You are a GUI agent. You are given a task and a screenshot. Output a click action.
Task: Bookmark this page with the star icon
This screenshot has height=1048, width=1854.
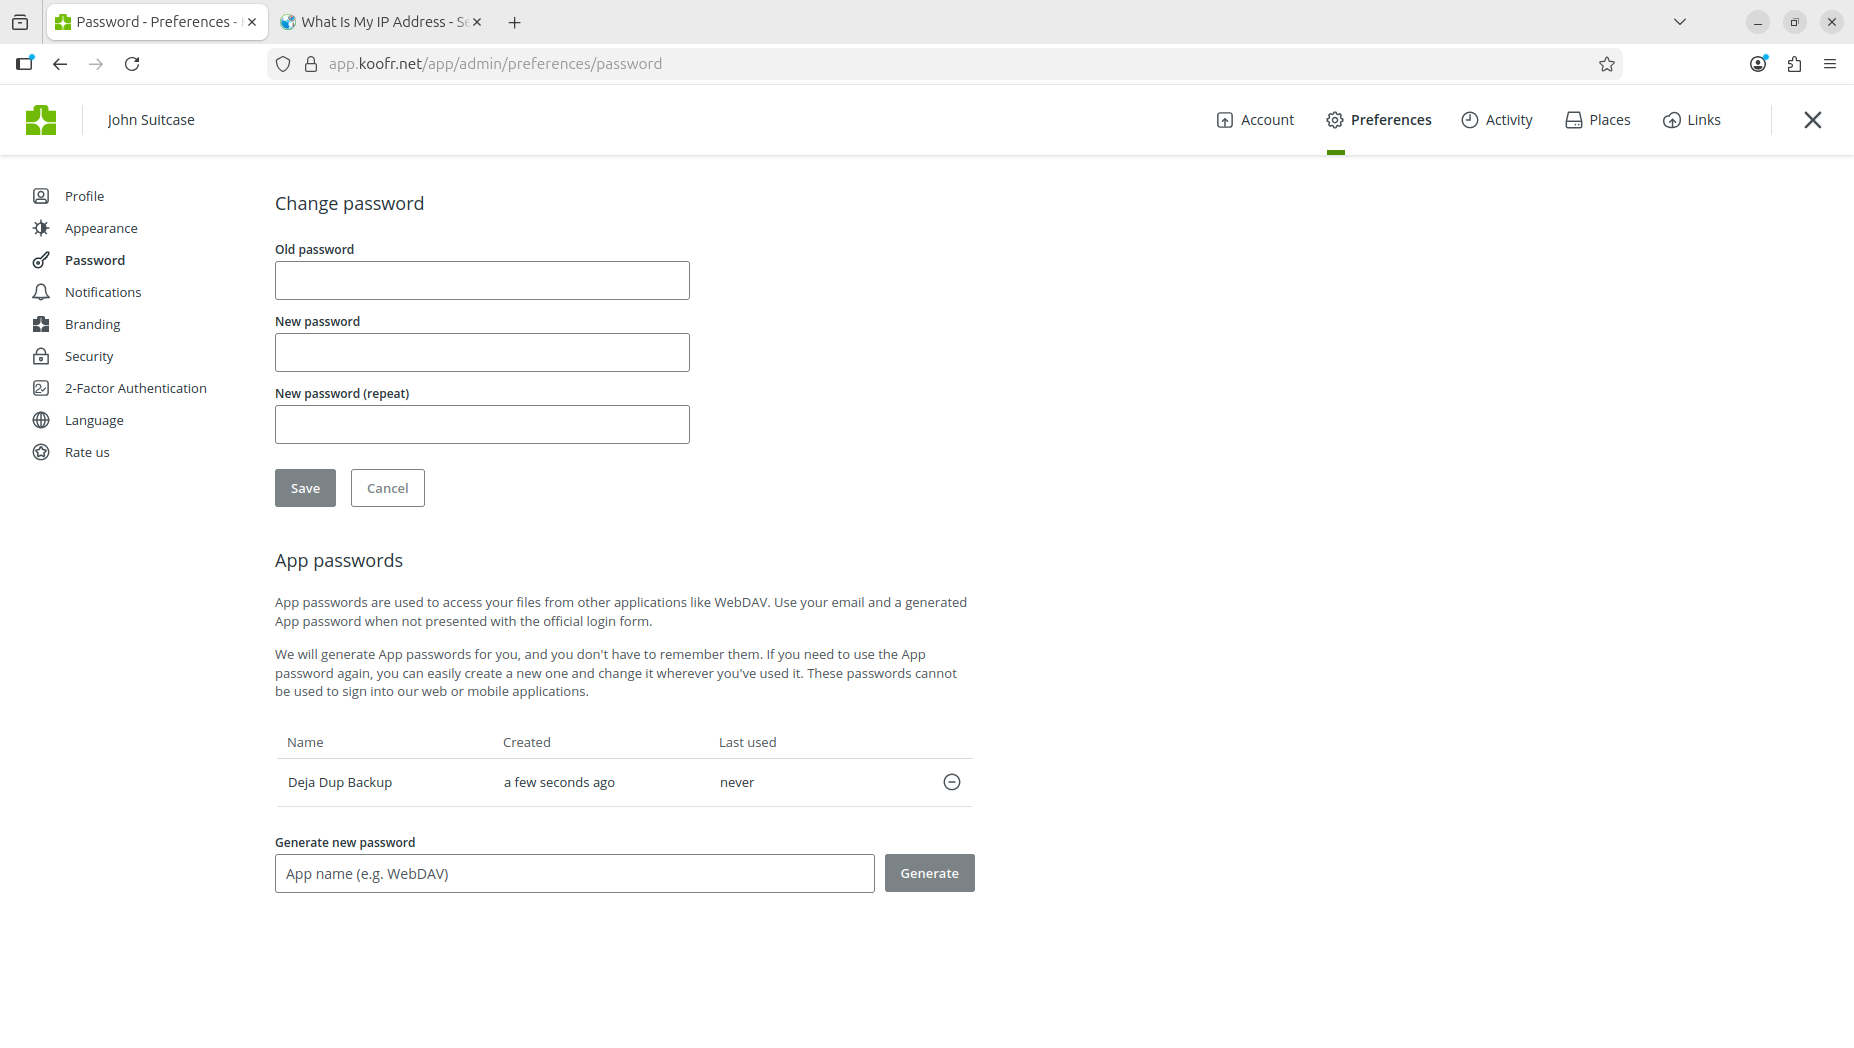(x=1607, y=63)
